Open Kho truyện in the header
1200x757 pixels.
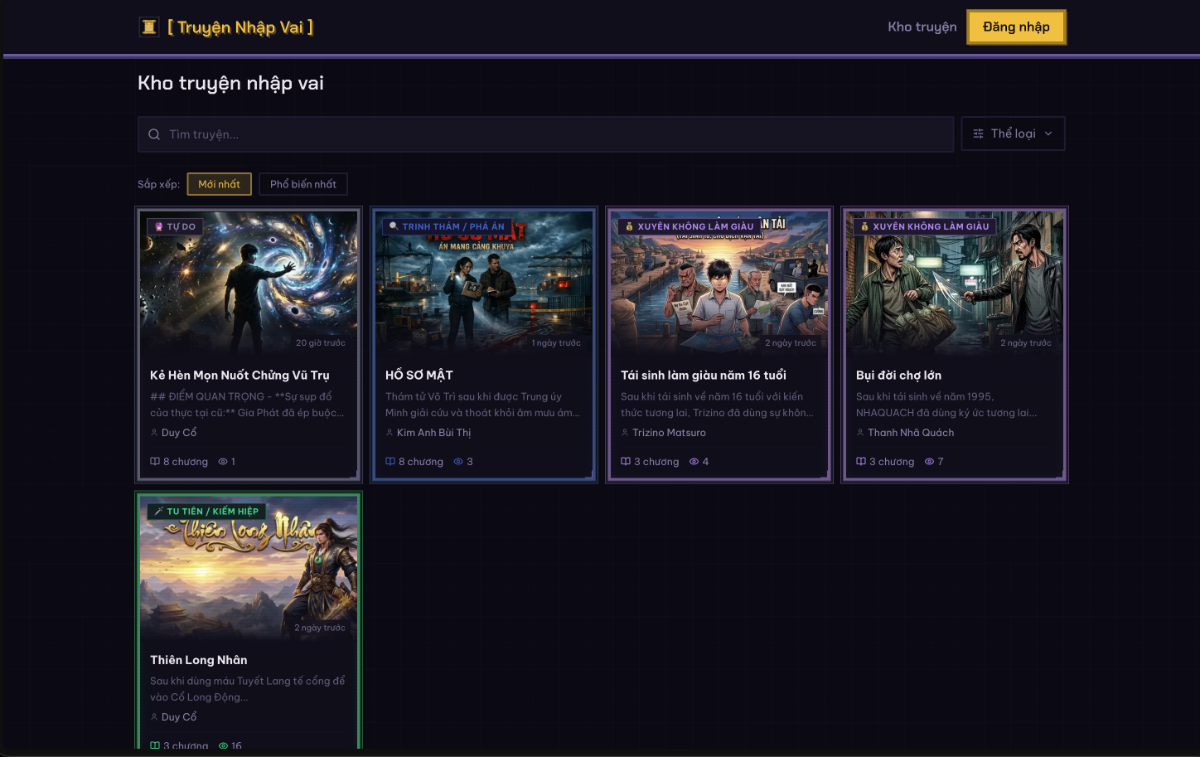[x=922, y=27]
